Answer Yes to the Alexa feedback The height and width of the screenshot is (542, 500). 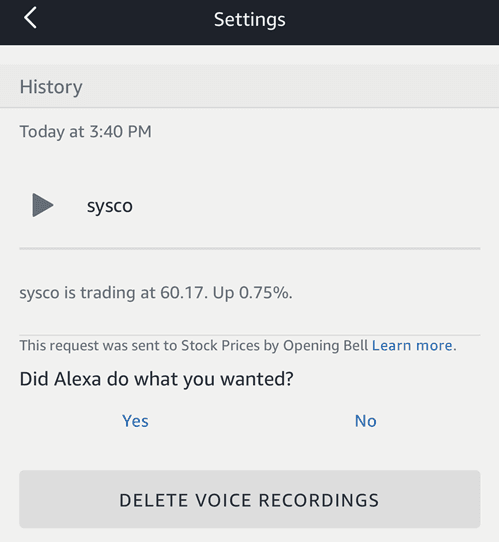point(135,421)
